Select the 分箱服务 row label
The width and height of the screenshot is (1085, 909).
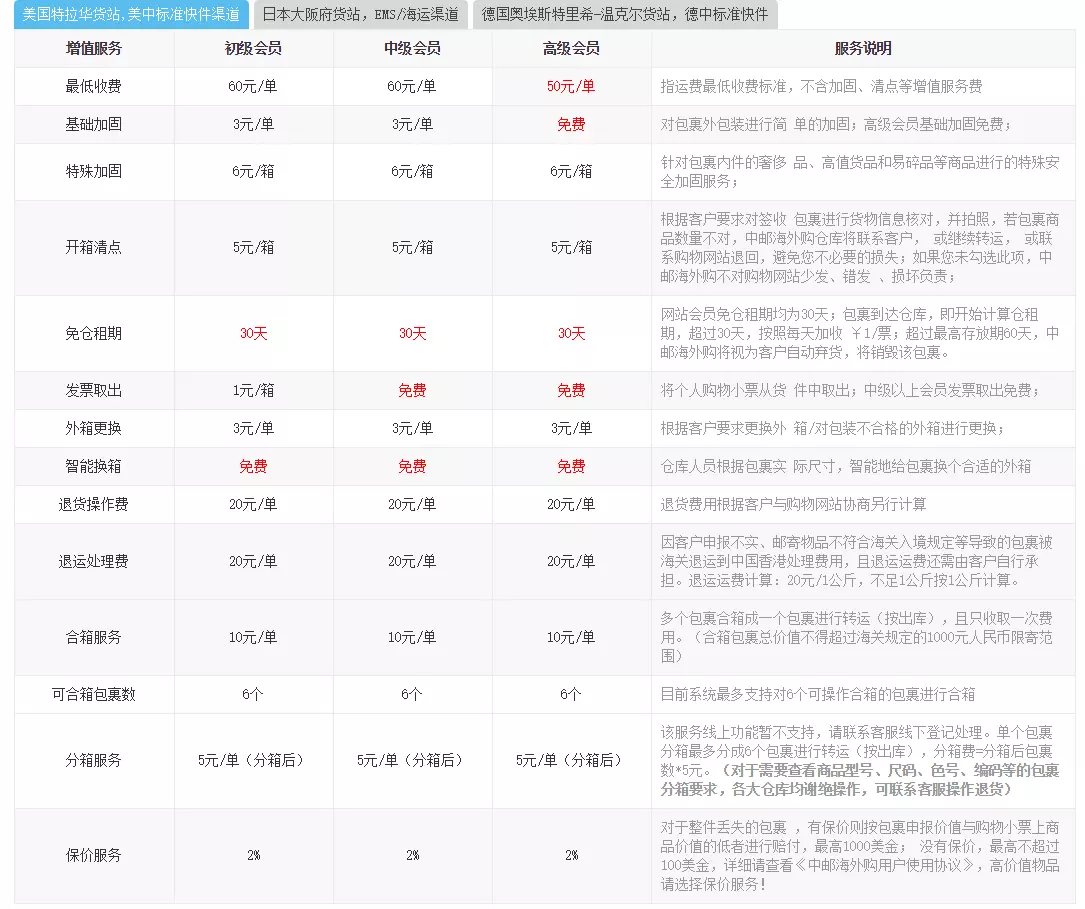click(93, 761)
